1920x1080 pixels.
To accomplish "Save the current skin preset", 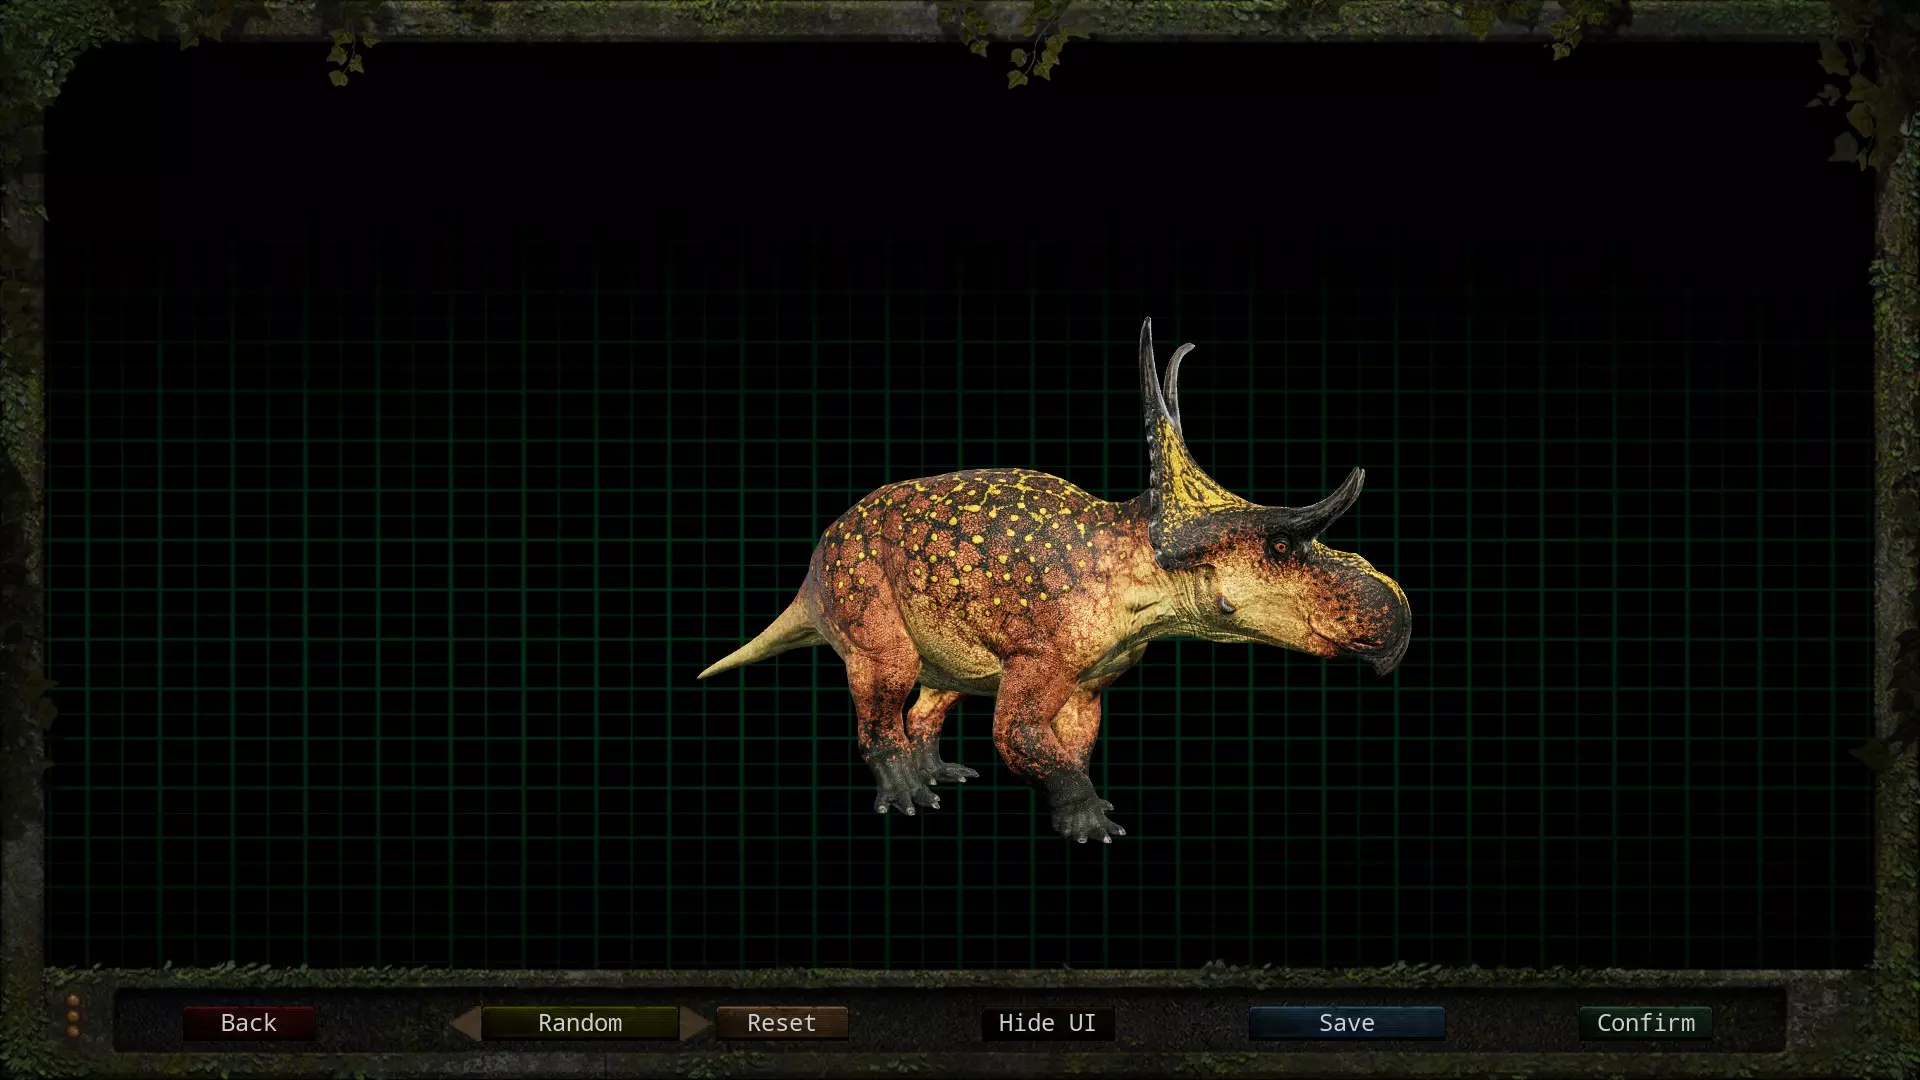I will [x=1346, y=1023].
